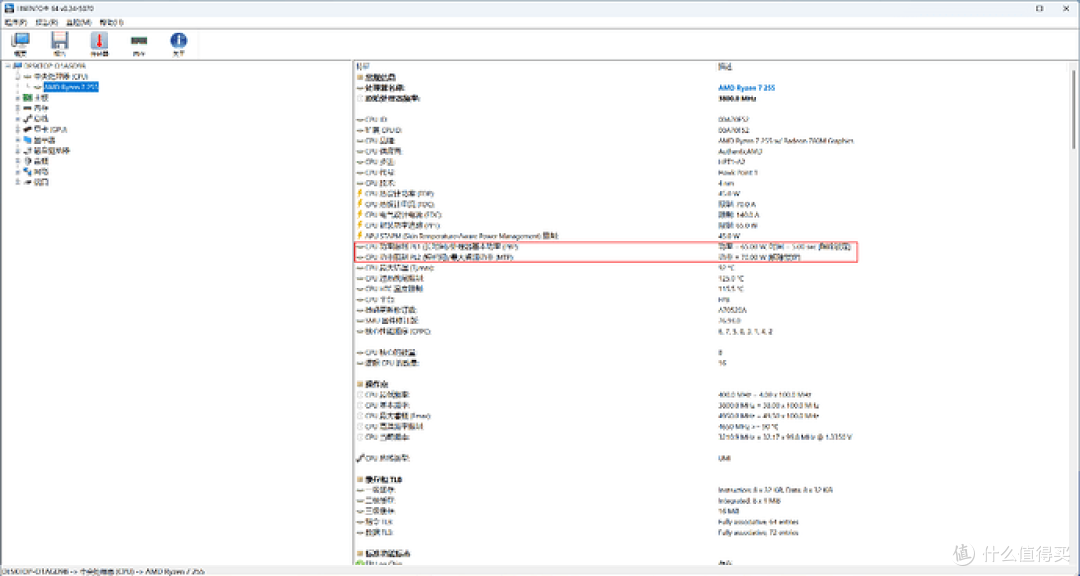Click the network icon in the device tree
This screenshot has width=1080, height=576.
click(x=28, y=172)
